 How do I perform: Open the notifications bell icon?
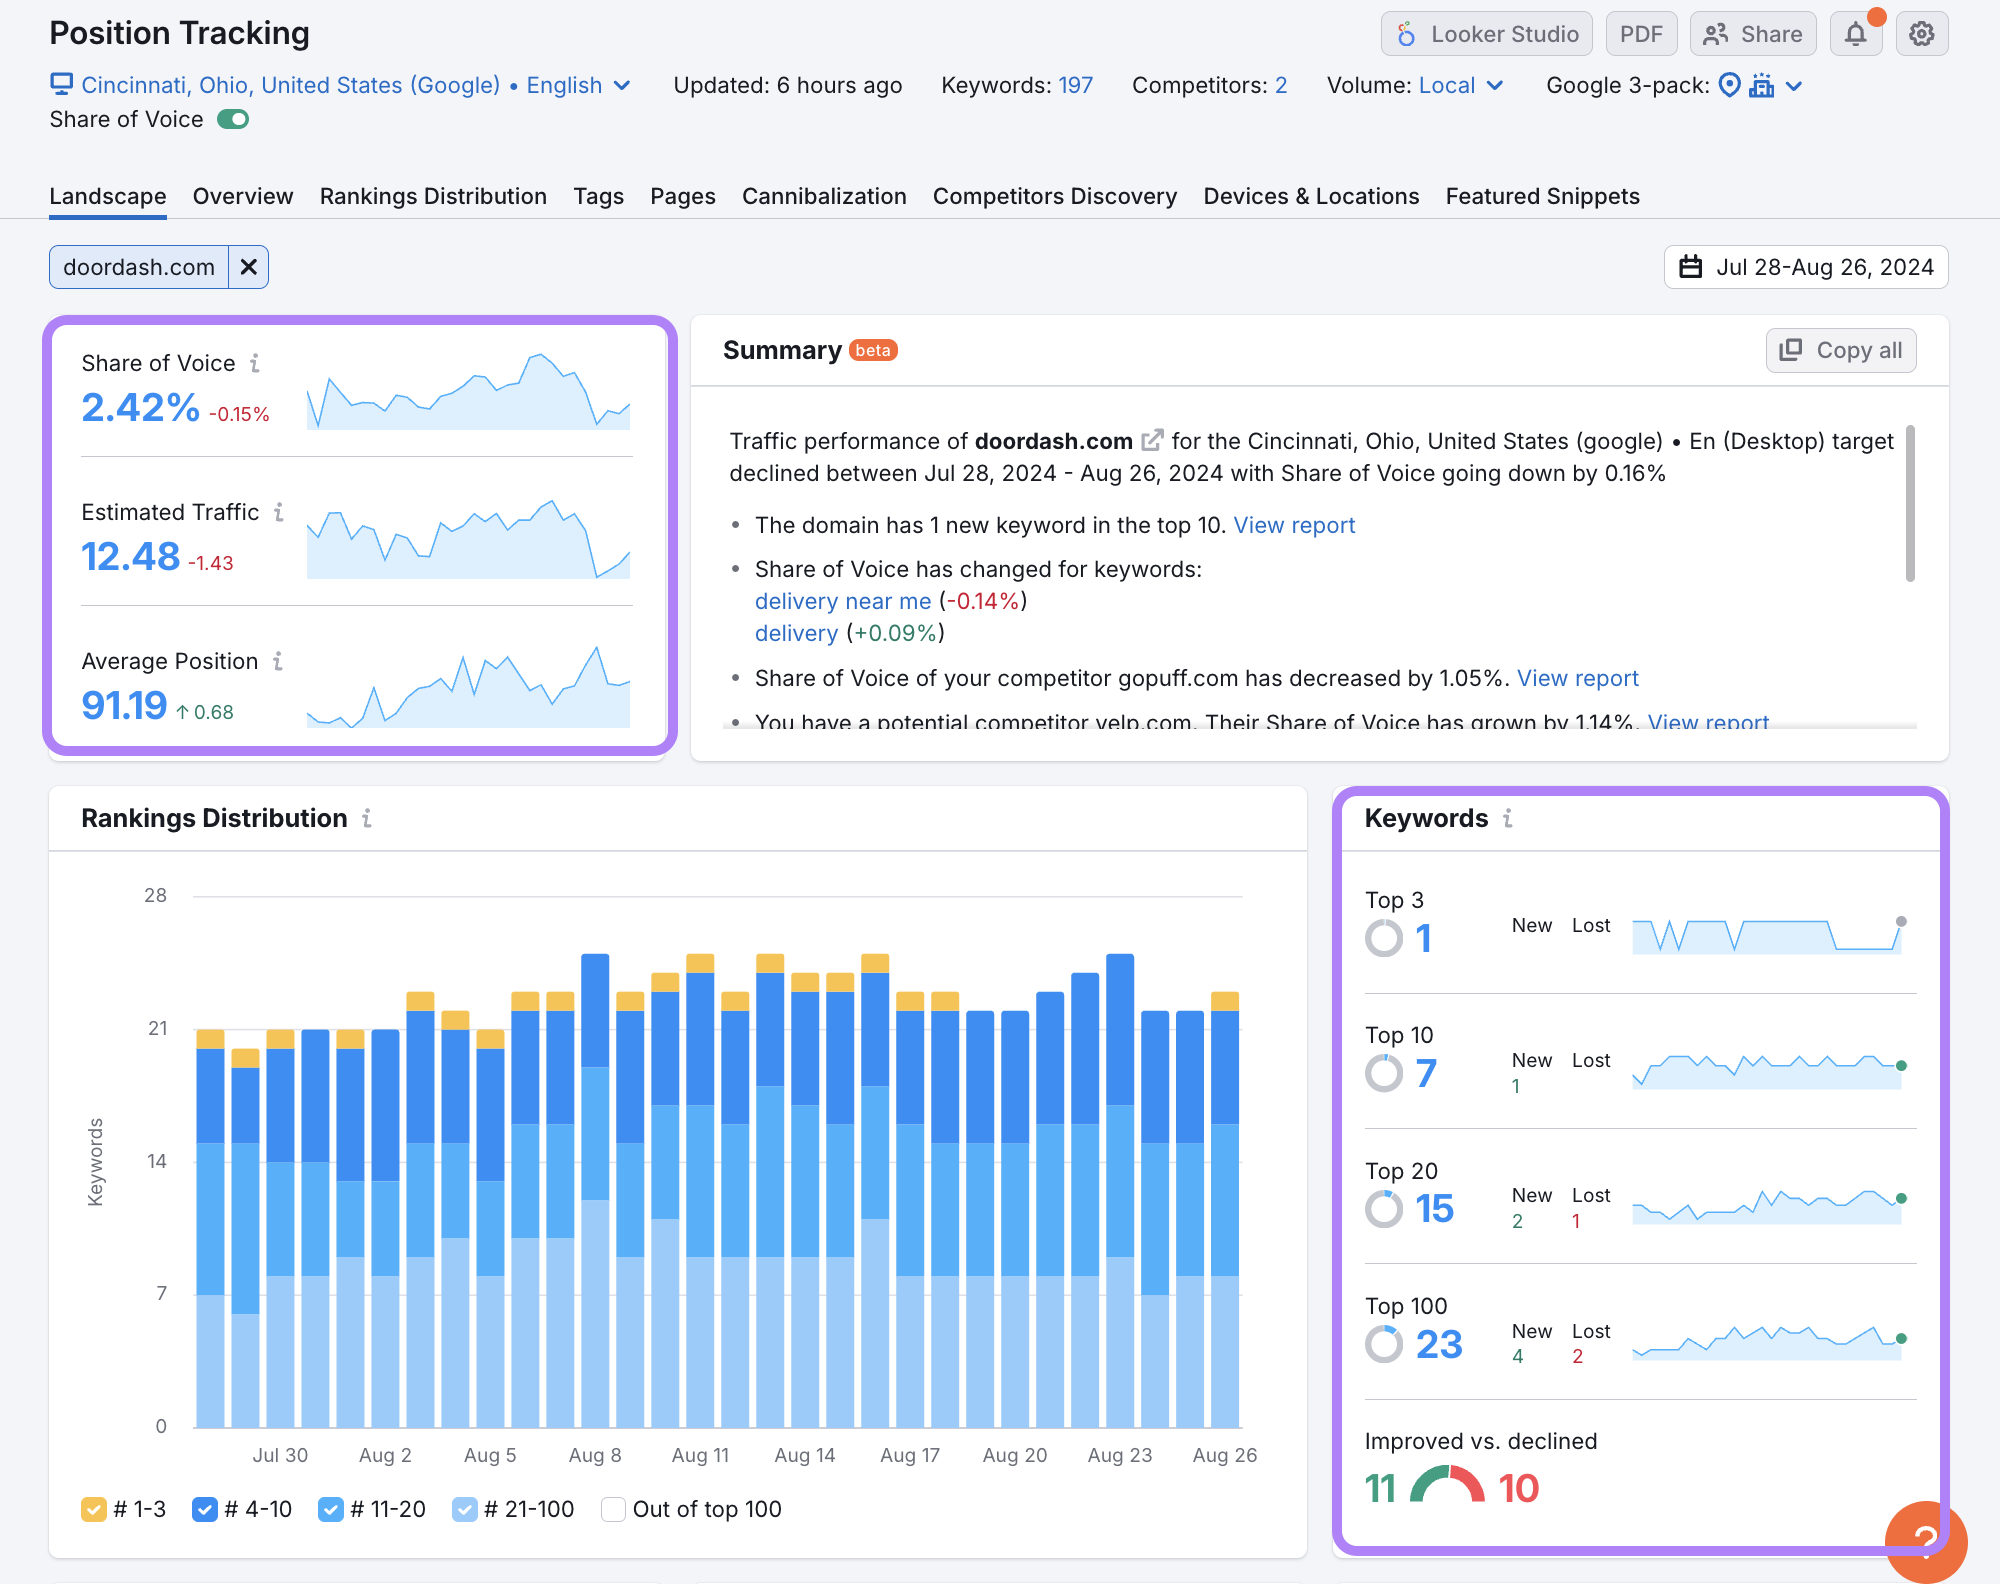(1855, 34)
